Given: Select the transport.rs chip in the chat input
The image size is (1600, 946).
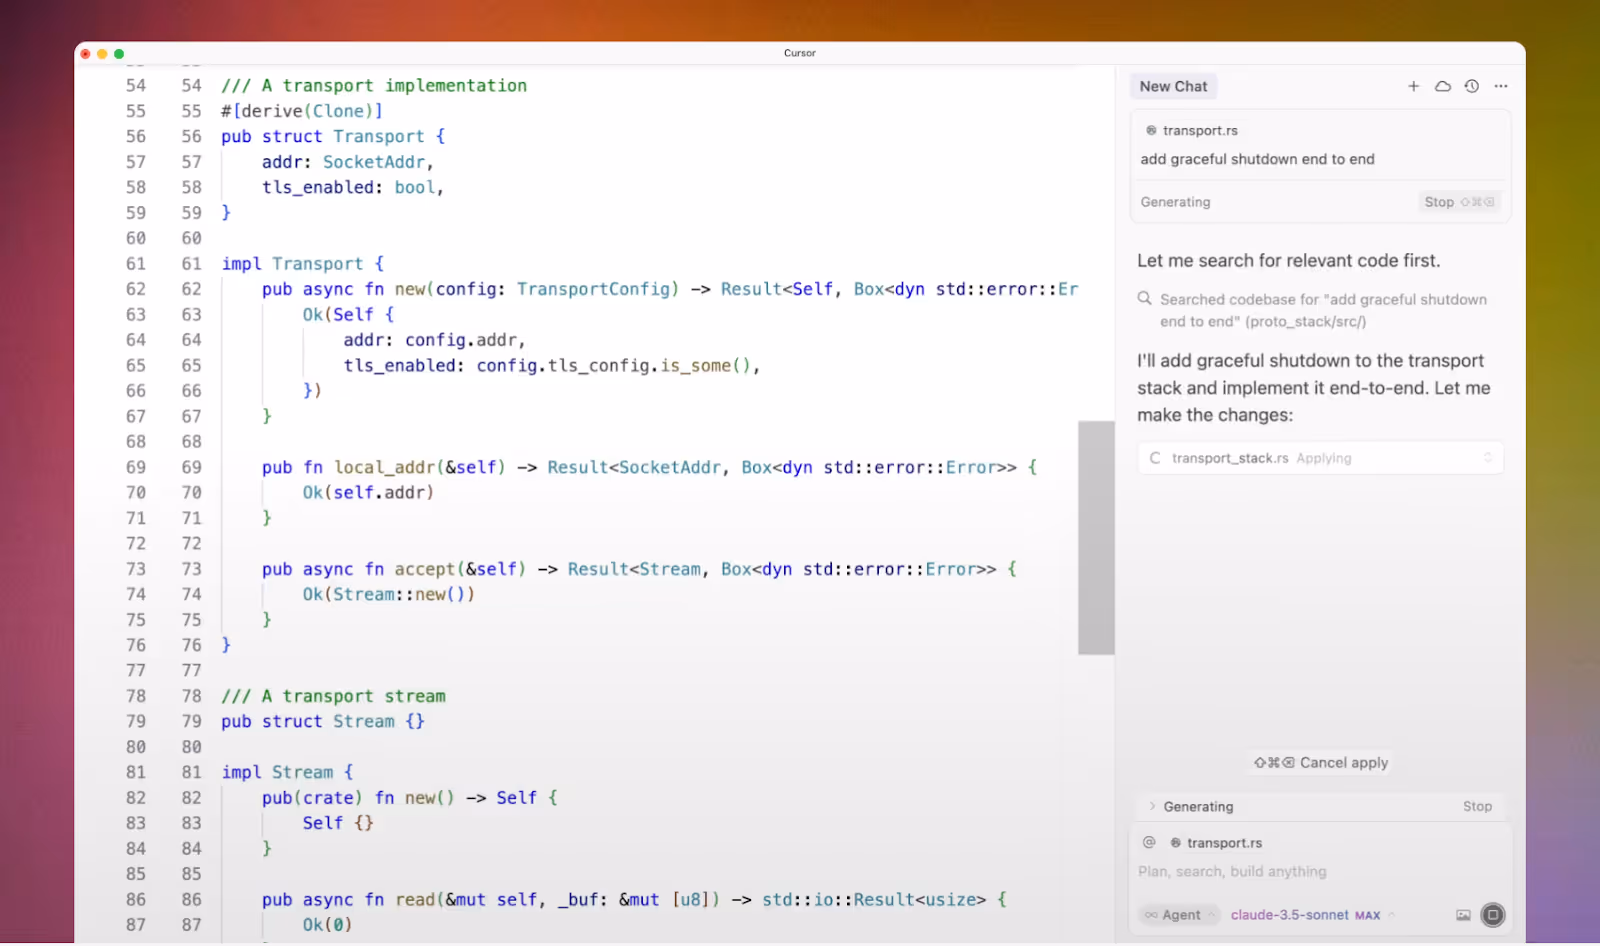Looking at the screenshot, I should [x=1222, y=843].
